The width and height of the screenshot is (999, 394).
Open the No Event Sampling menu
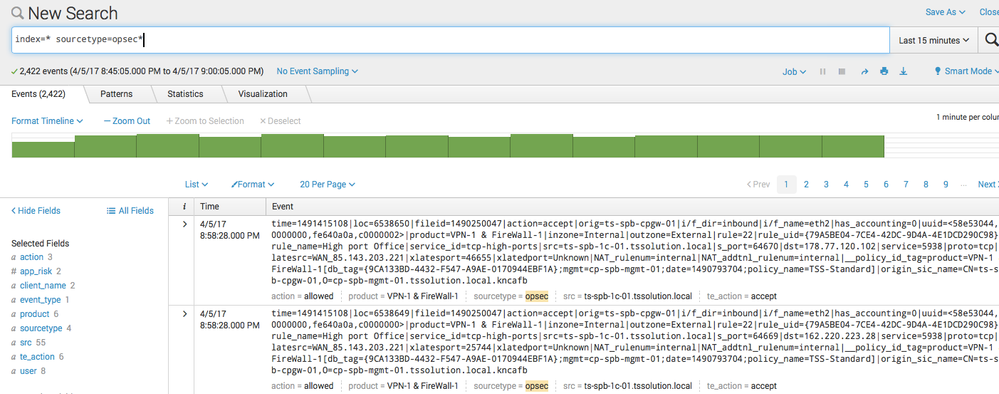(x=317, y=71)
